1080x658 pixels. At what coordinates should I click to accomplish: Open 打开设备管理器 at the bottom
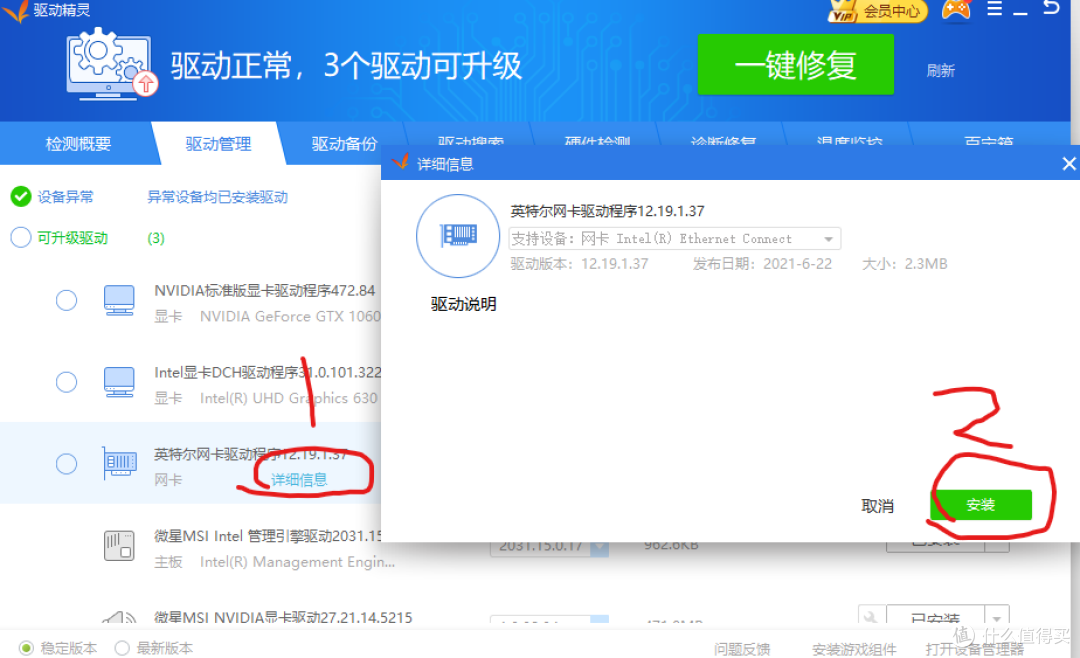pos(973,649)
